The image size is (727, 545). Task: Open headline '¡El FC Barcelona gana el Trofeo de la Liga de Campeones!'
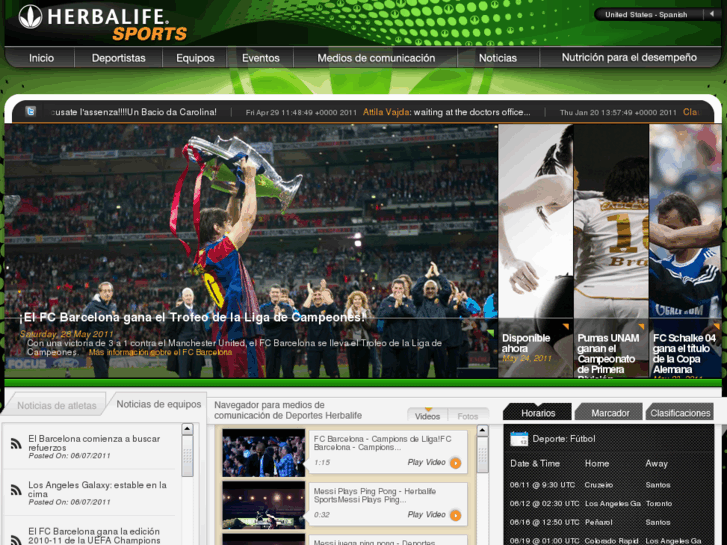pyautogui.click(x=192, y=317)
